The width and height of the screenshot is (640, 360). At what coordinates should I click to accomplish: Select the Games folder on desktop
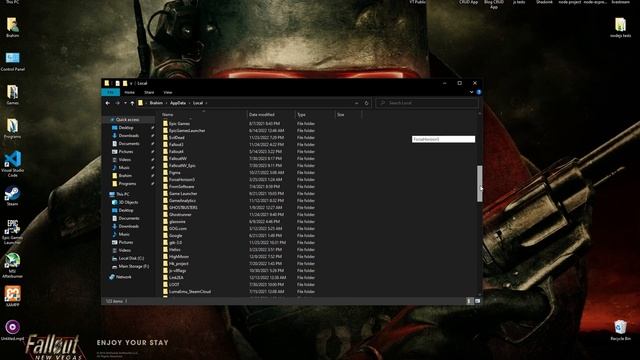12,95
